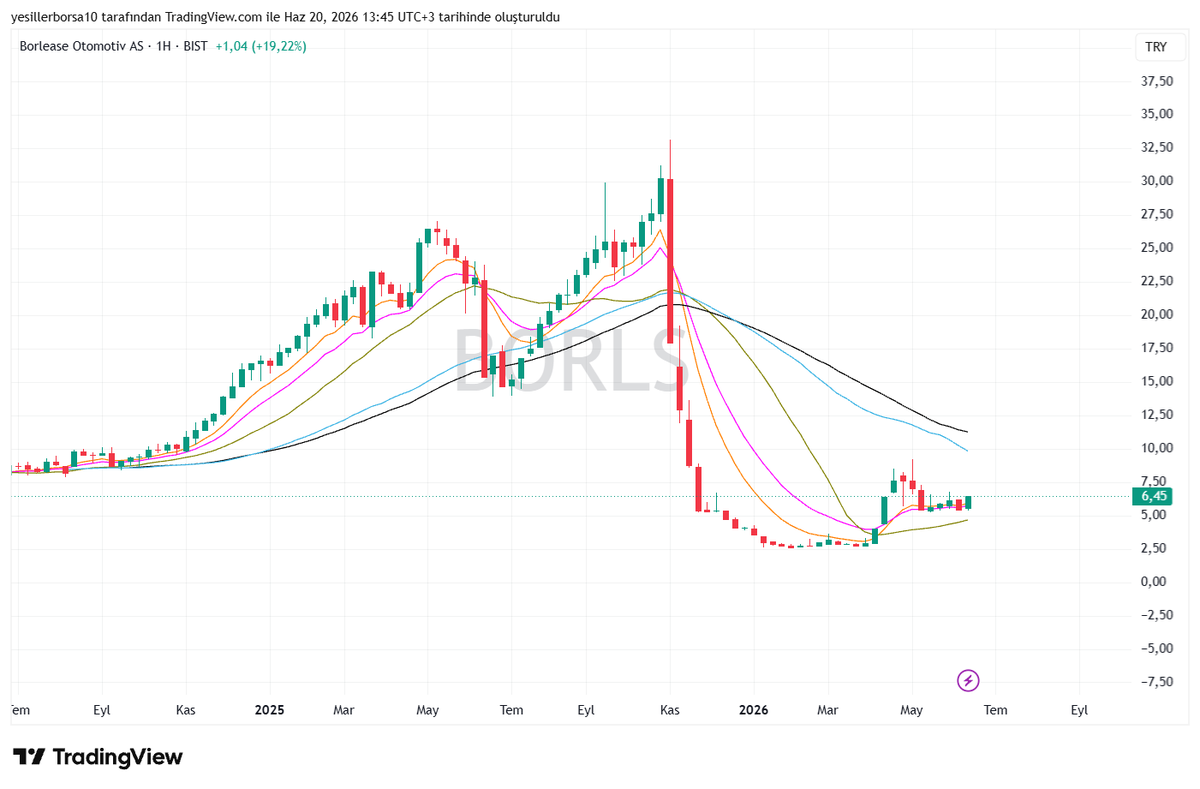1200x789 pixels.
Task: Click the negative −5,00 price axis label
Action: click(1155, 648)
